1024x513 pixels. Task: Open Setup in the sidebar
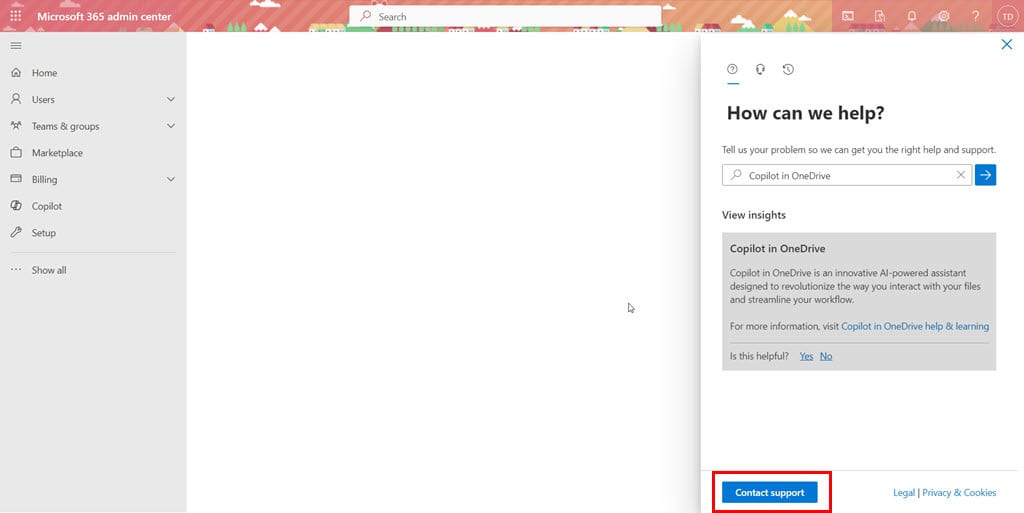pyautogui.click(x=44, y=233)
